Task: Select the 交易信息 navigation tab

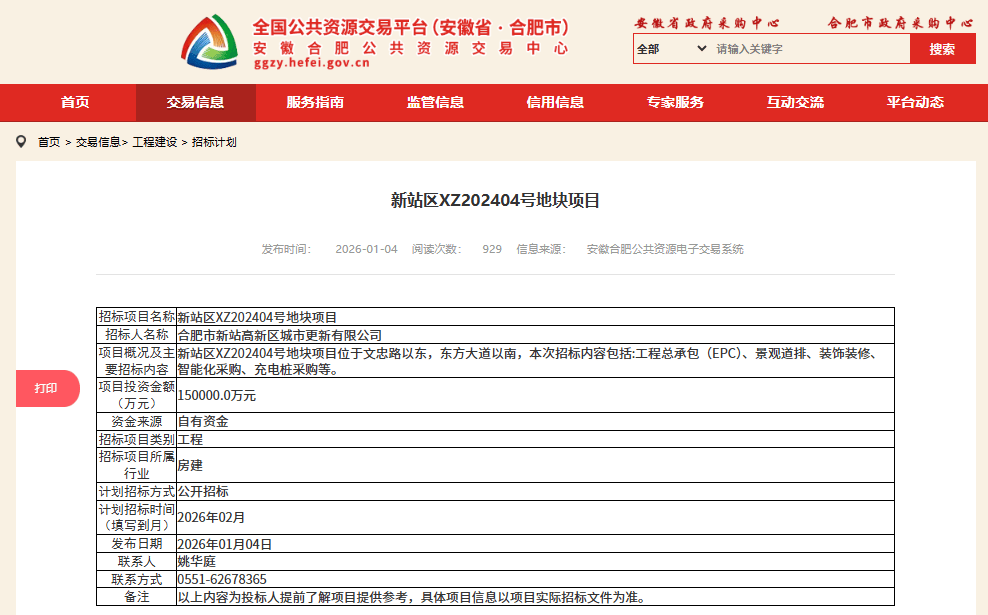Action: coord(195,102)
